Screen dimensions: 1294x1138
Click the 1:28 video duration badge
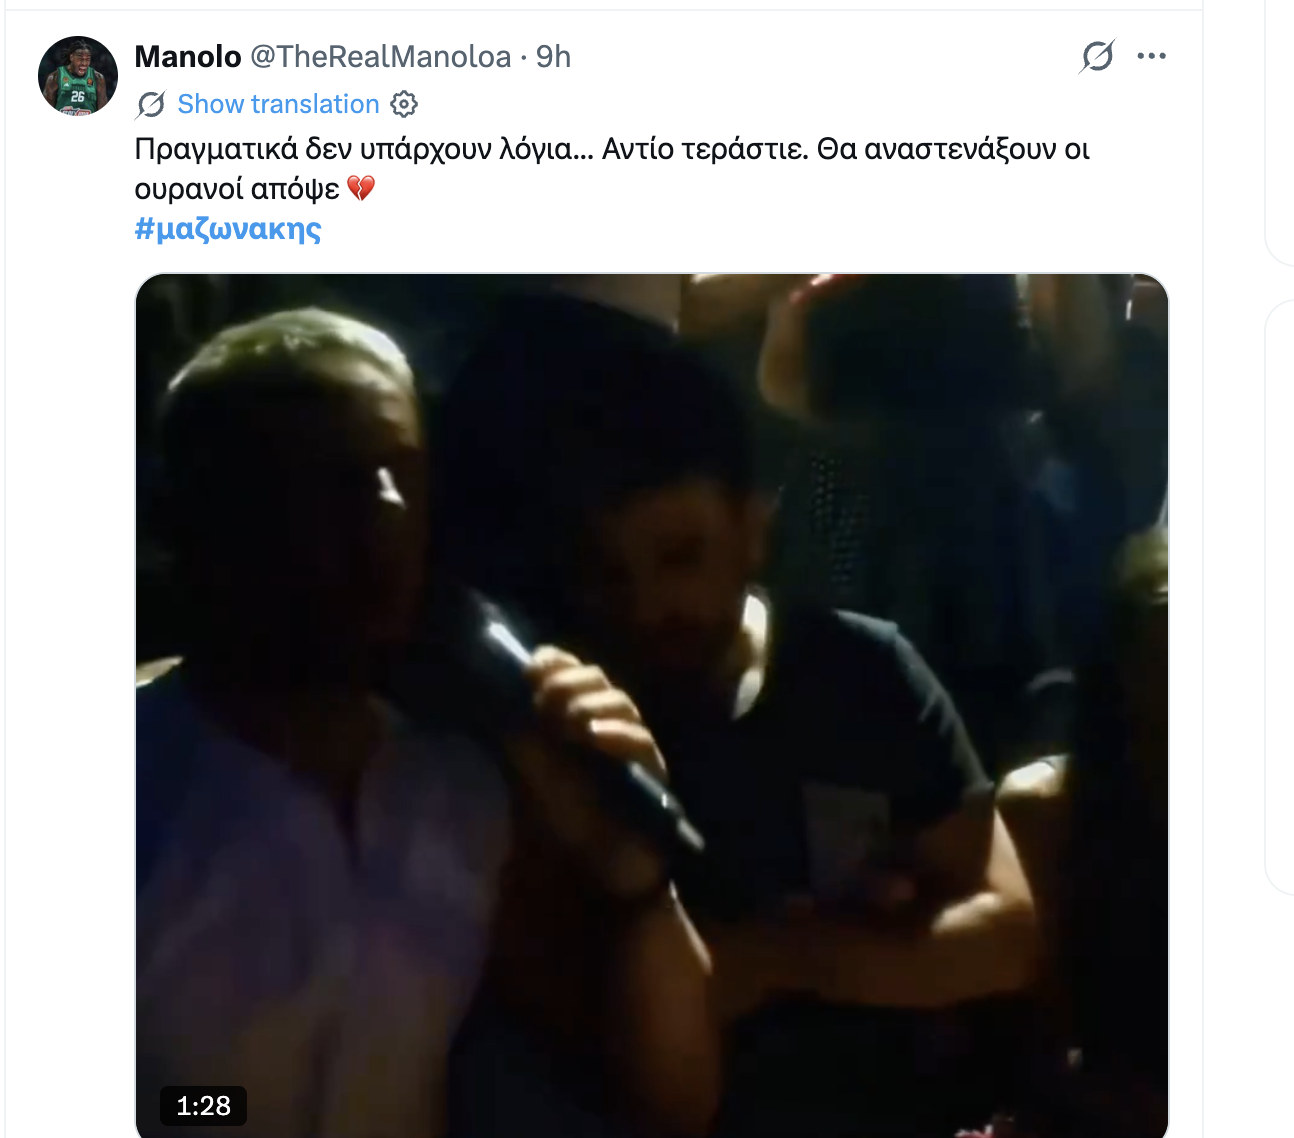[203, 1105]
